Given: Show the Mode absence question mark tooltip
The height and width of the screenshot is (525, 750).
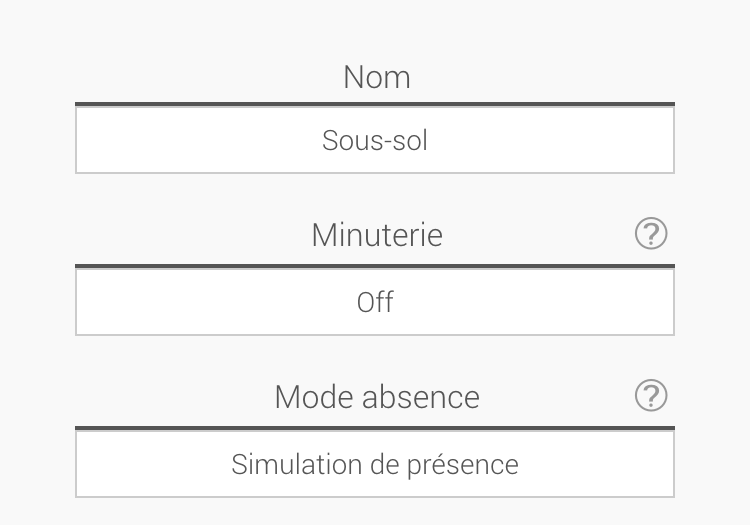Looking at the screenshot, I should tap(651, 396).
